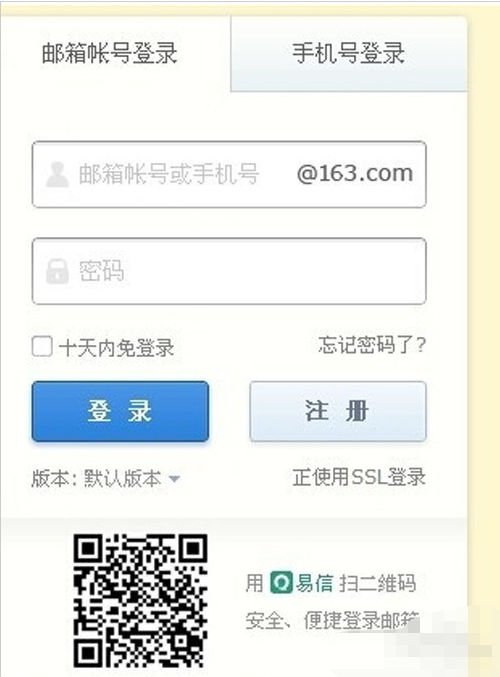Click the @163.com domain suffix
This screenshot has height=677, width=500.
pos(355,174)
